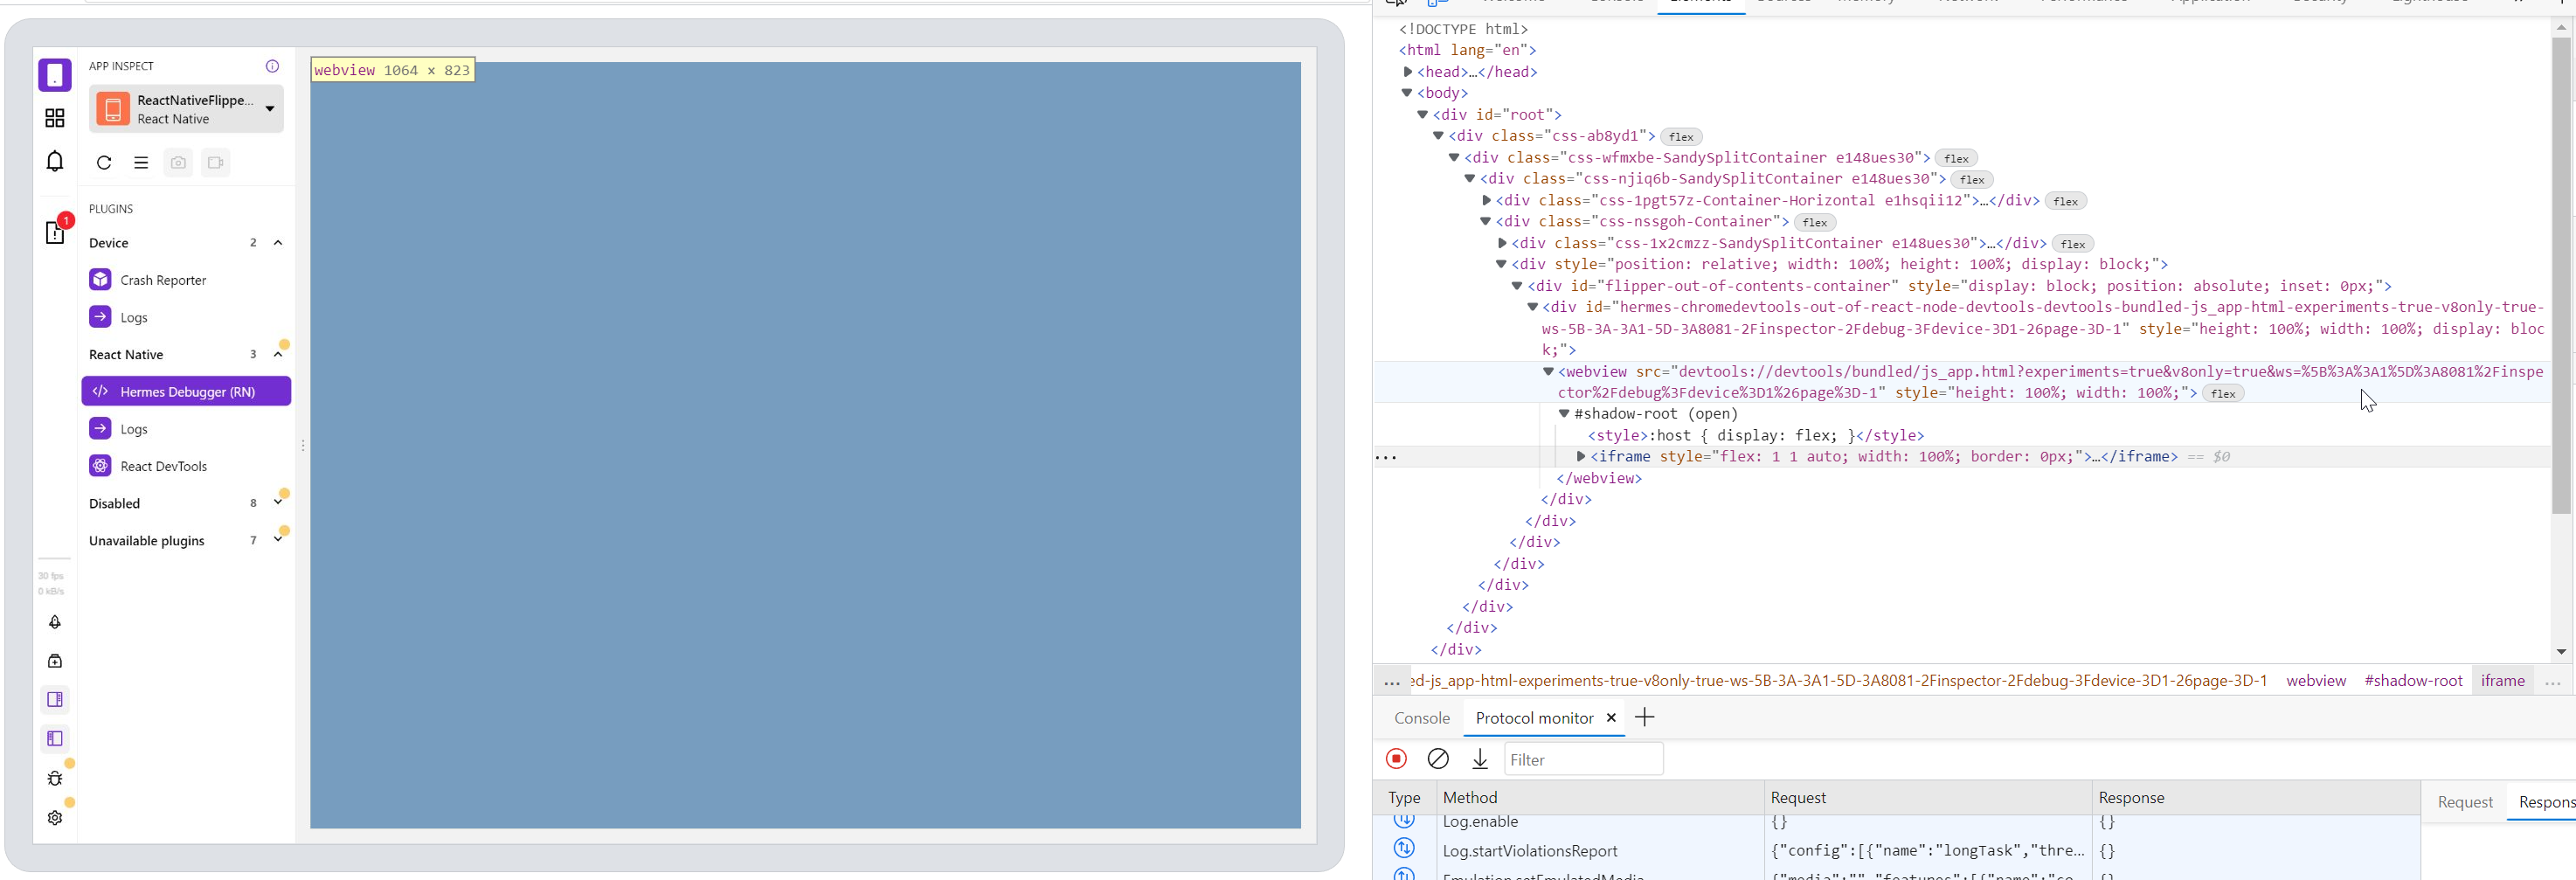Viewport: 2576px width, 880px height.
Task: Toggle flex overlay on the css-ab8yd1 div
Action: 1681,137
